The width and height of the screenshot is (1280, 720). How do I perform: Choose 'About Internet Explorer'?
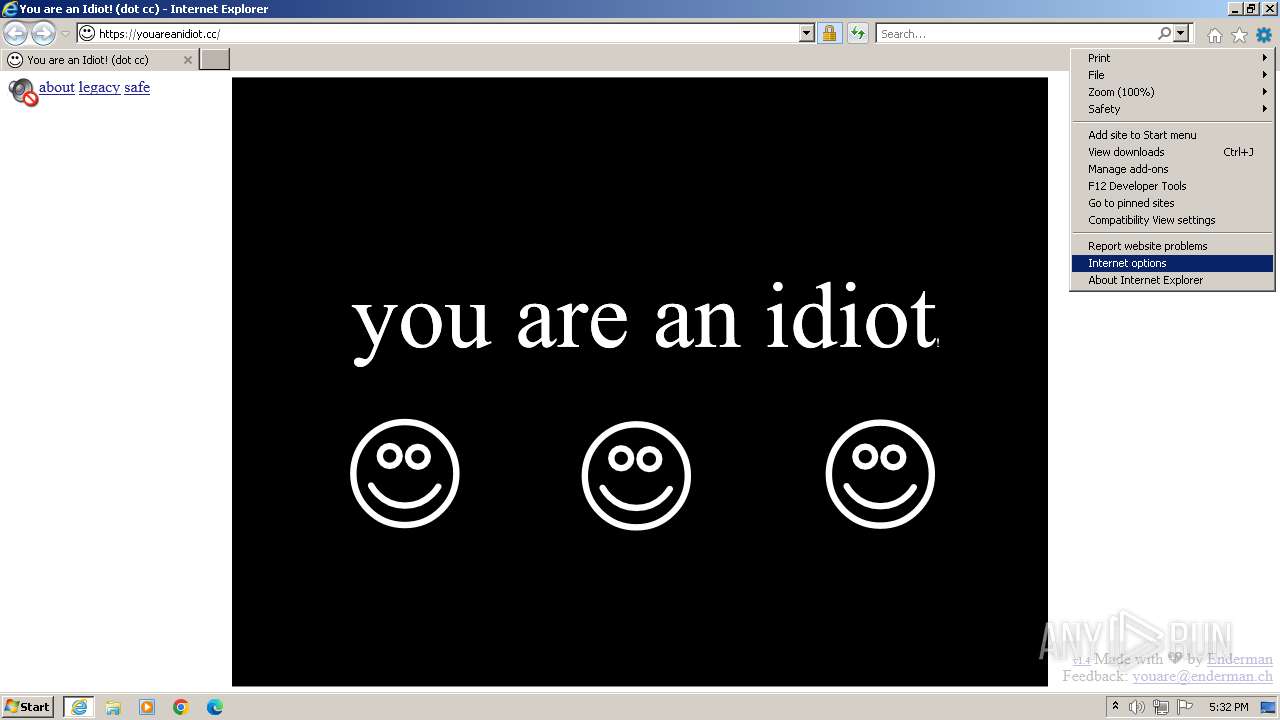pos(1172,280)
